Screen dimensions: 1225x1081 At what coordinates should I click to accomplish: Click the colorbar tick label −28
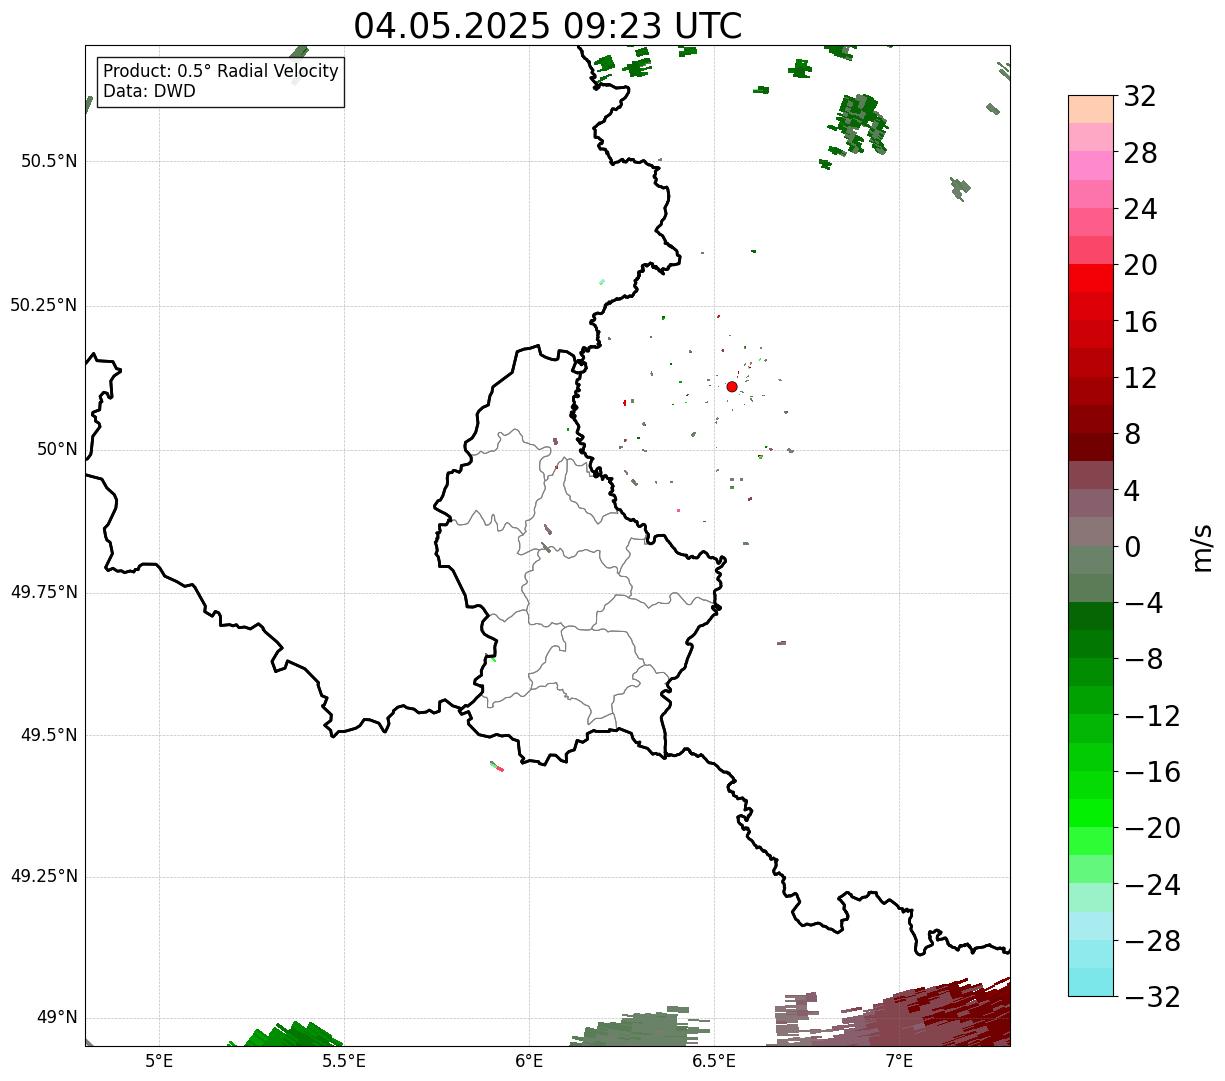point(1152,941)
